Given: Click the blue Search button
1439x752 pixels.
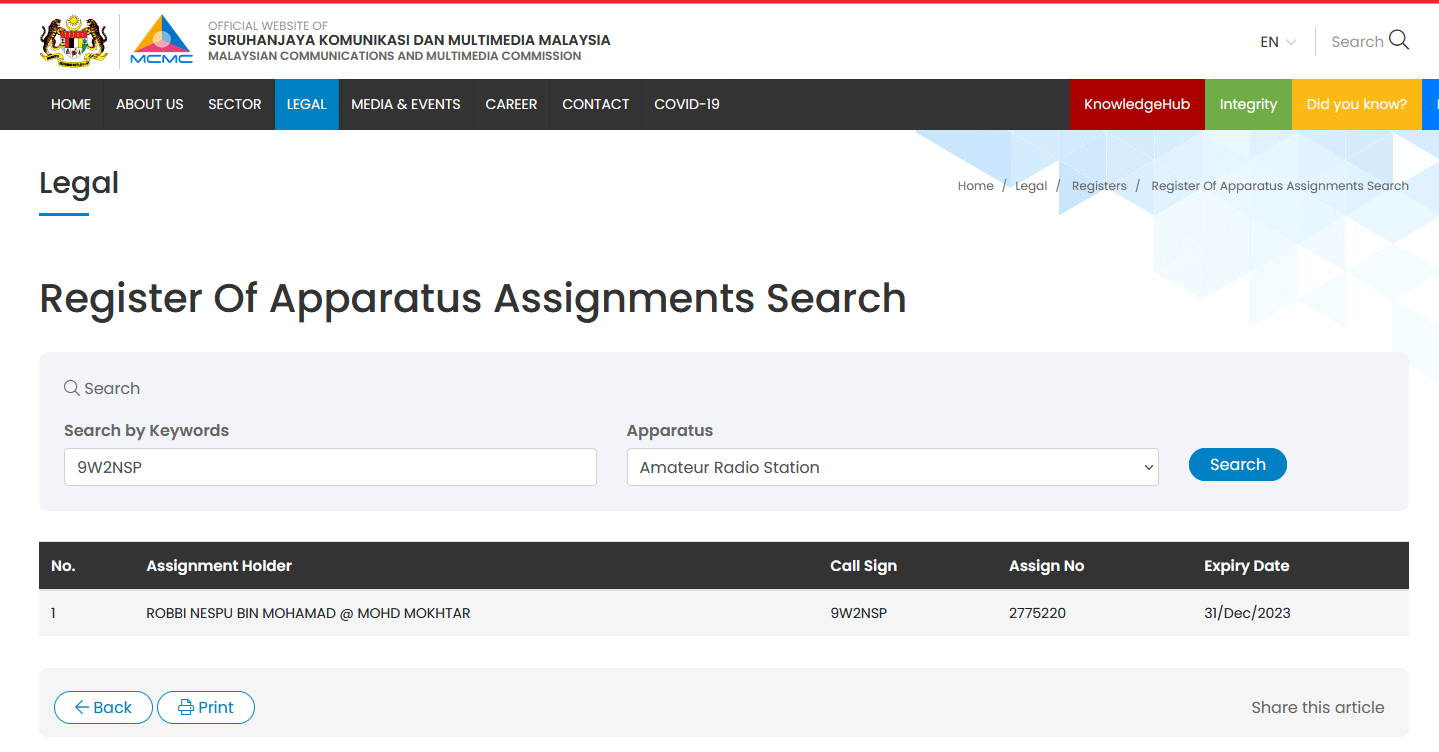Looking at the screenshot, I should coord(1238,464).
